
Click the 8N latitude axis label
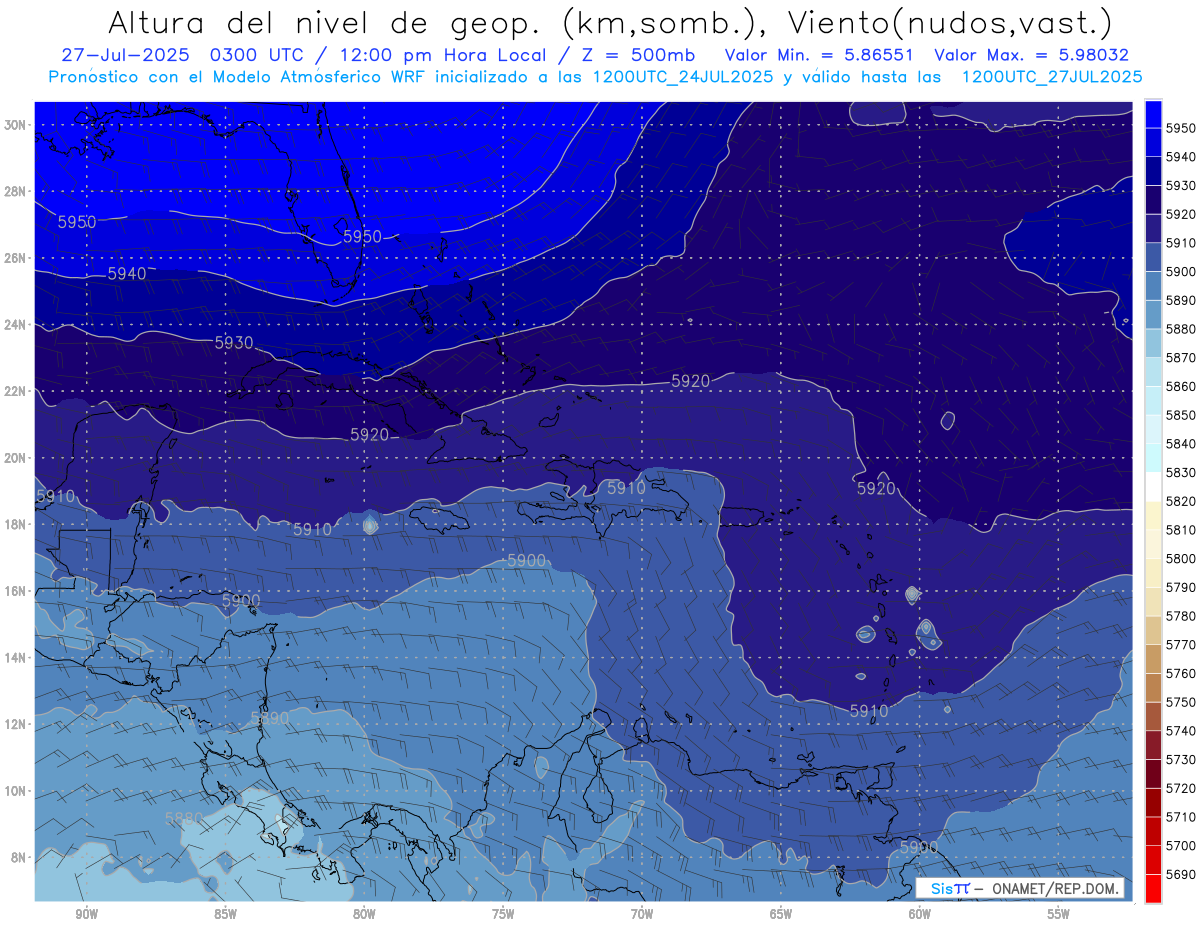pos(17,857)
